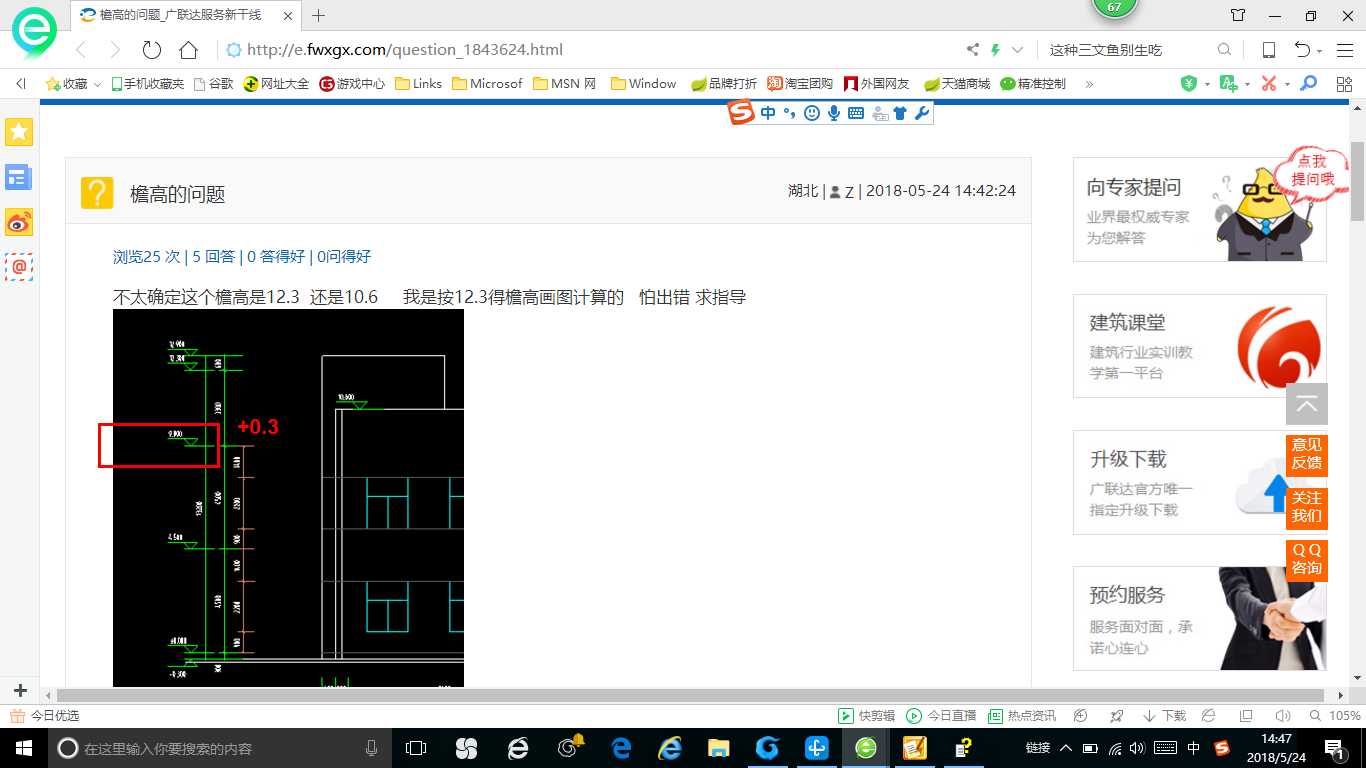Click the back-to-top arrow button
1366x768 pixels.
pyautogui.click(x=1307, y=404)
